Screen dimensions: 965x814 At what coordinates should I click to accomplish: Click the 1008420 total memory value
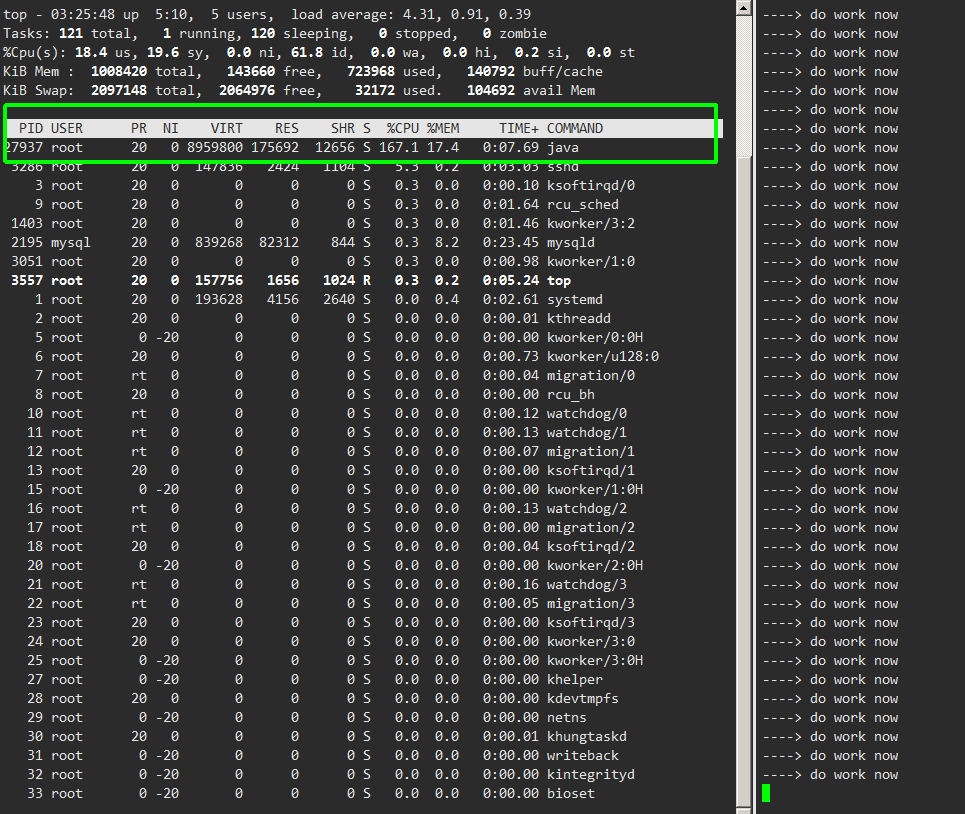pos(119,71)
